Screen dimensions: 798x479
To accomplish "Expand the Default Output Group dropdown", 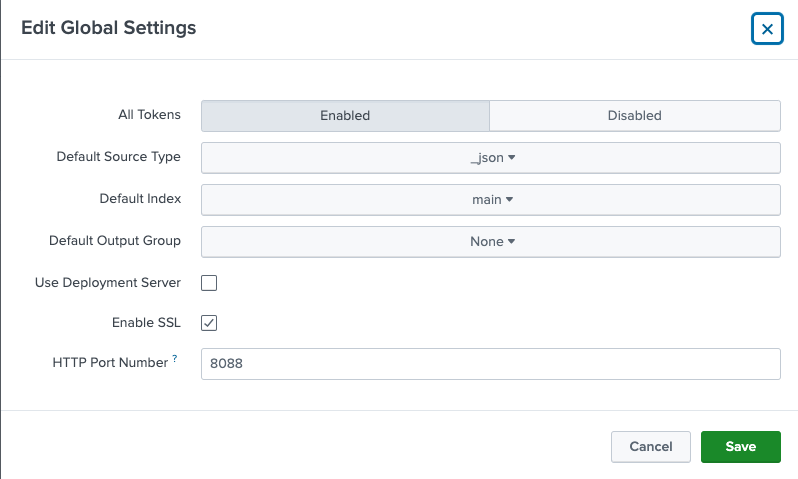I will click(490, 242).
